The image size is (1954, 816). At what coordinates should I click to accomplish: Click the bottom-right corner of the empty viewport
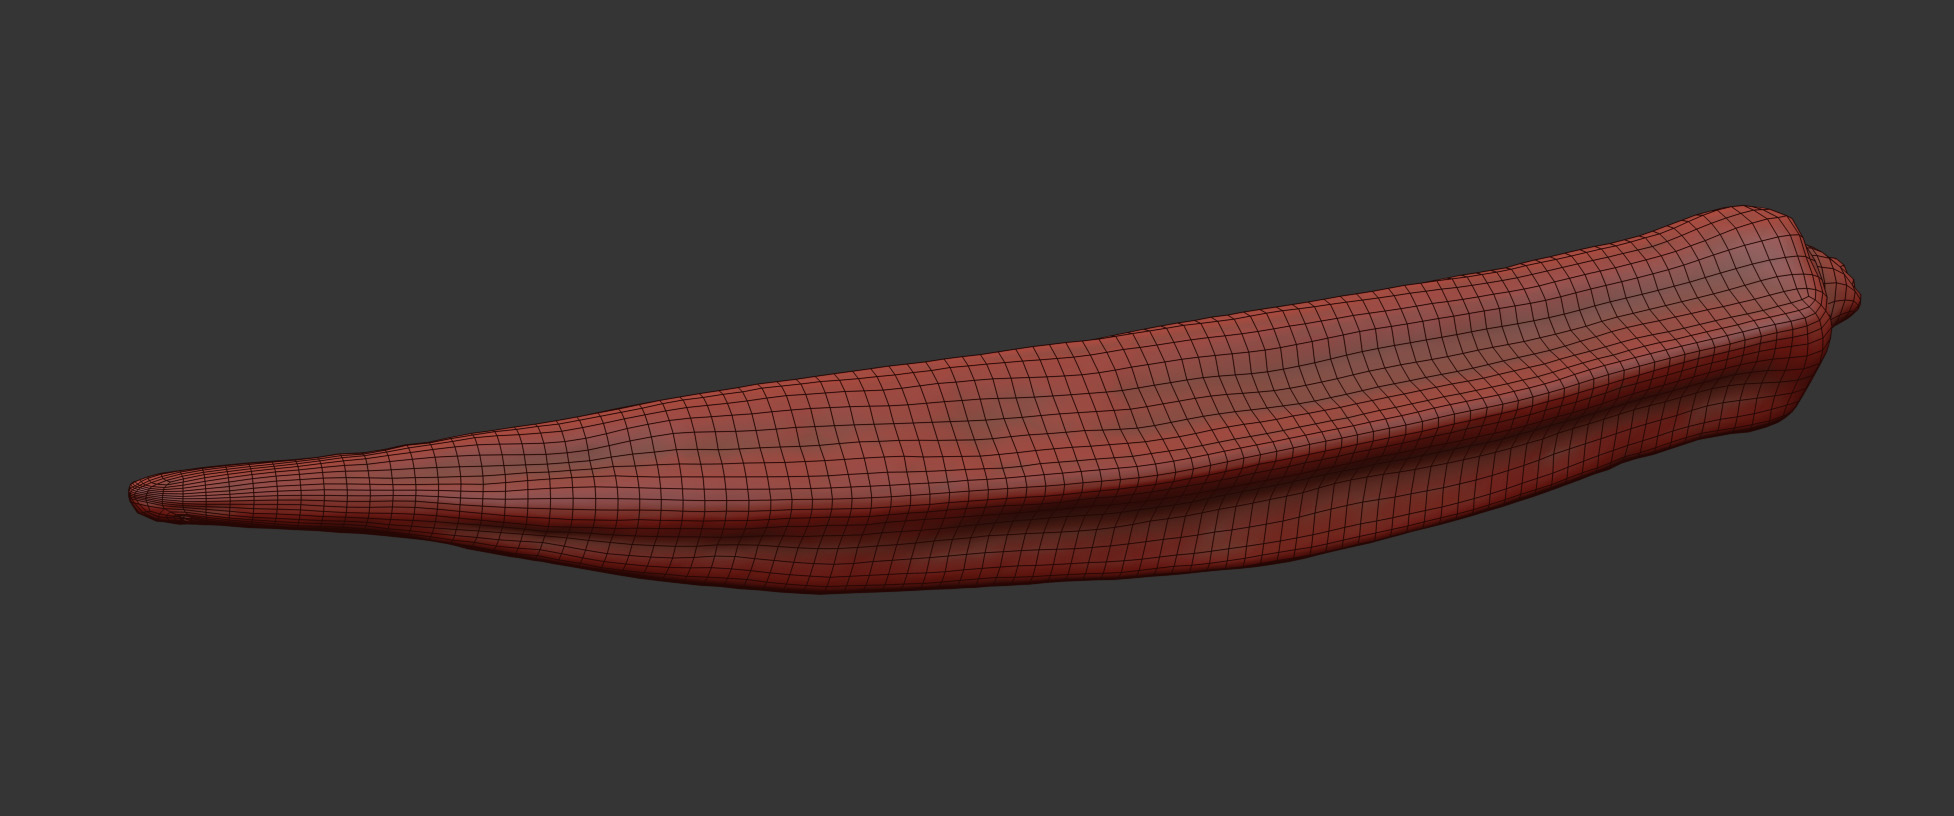point(1943,805)
